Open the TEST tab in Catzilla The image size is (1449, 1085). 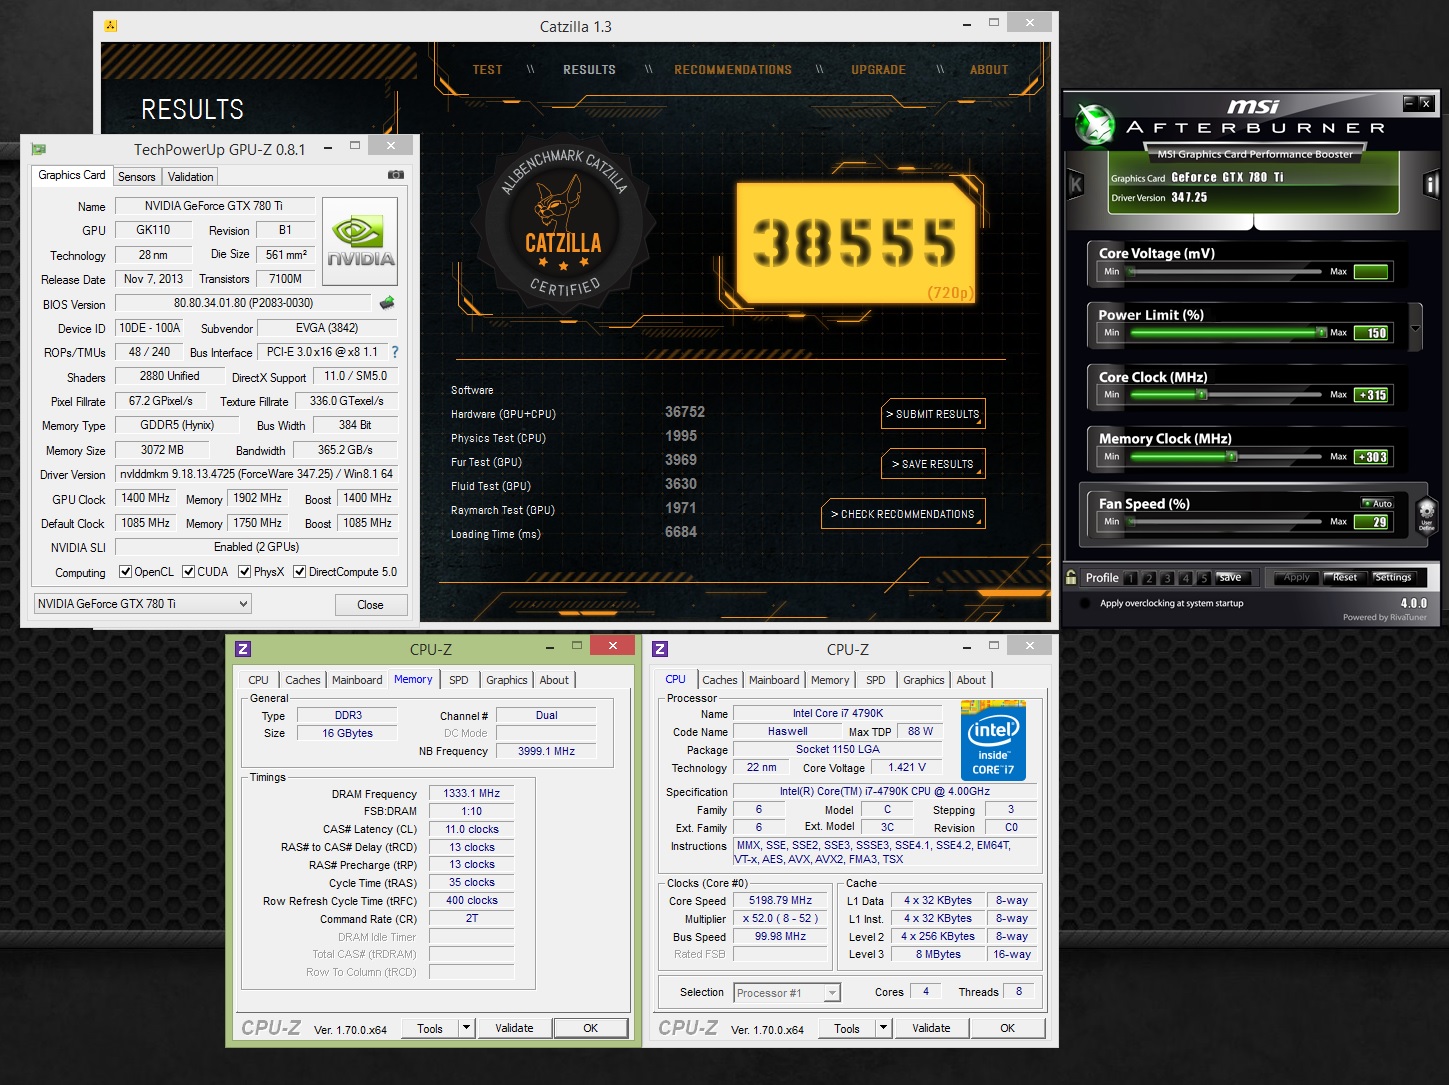(x=487, y=70)
